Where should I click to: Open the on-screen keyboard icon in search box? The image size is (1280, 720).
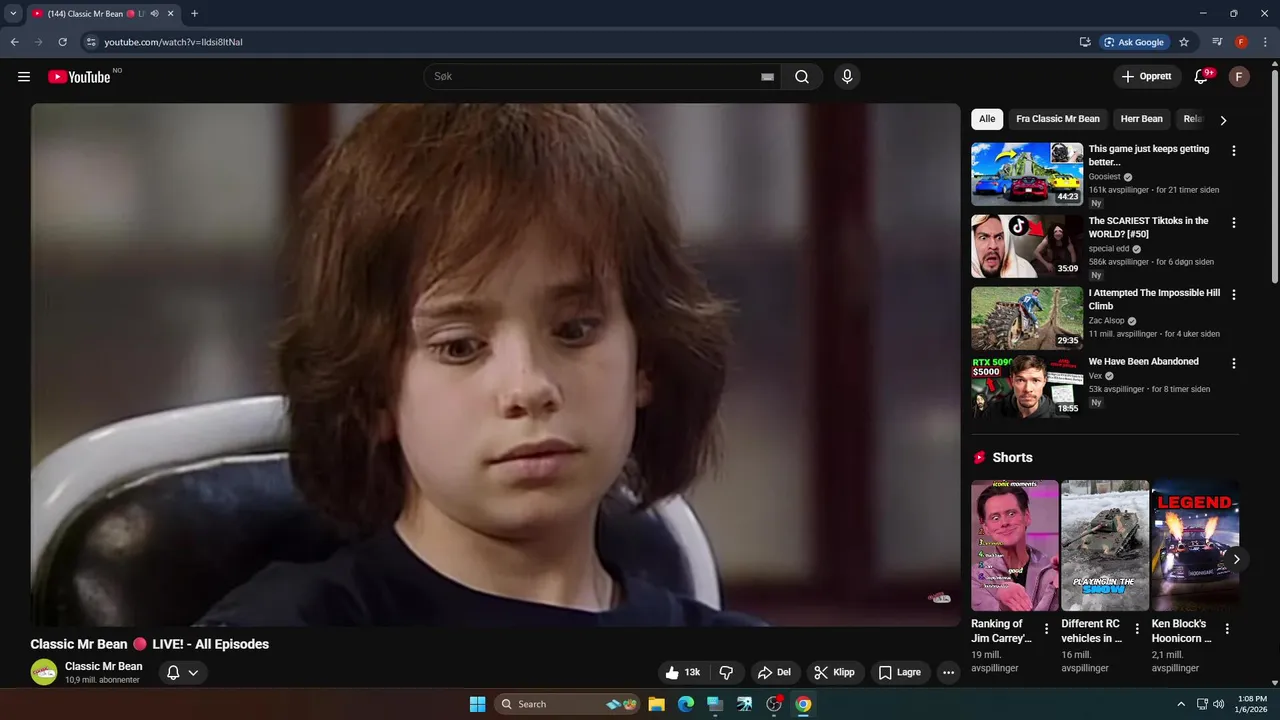(x=767, y=77)
